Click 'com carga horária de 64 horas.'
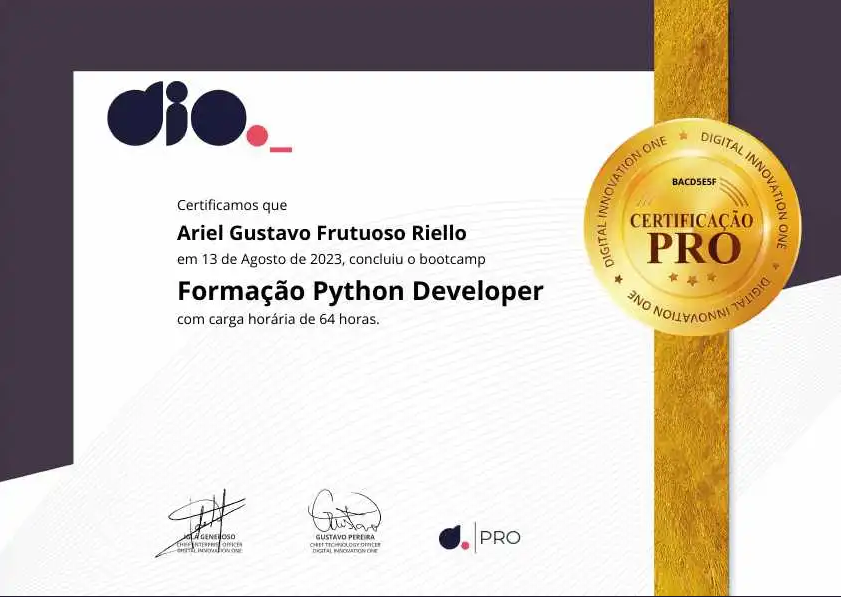 click(278, 319)
